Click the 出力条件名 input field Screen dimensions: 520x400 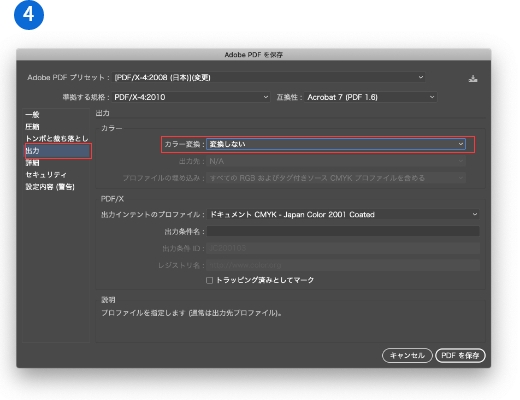(343, 231)
